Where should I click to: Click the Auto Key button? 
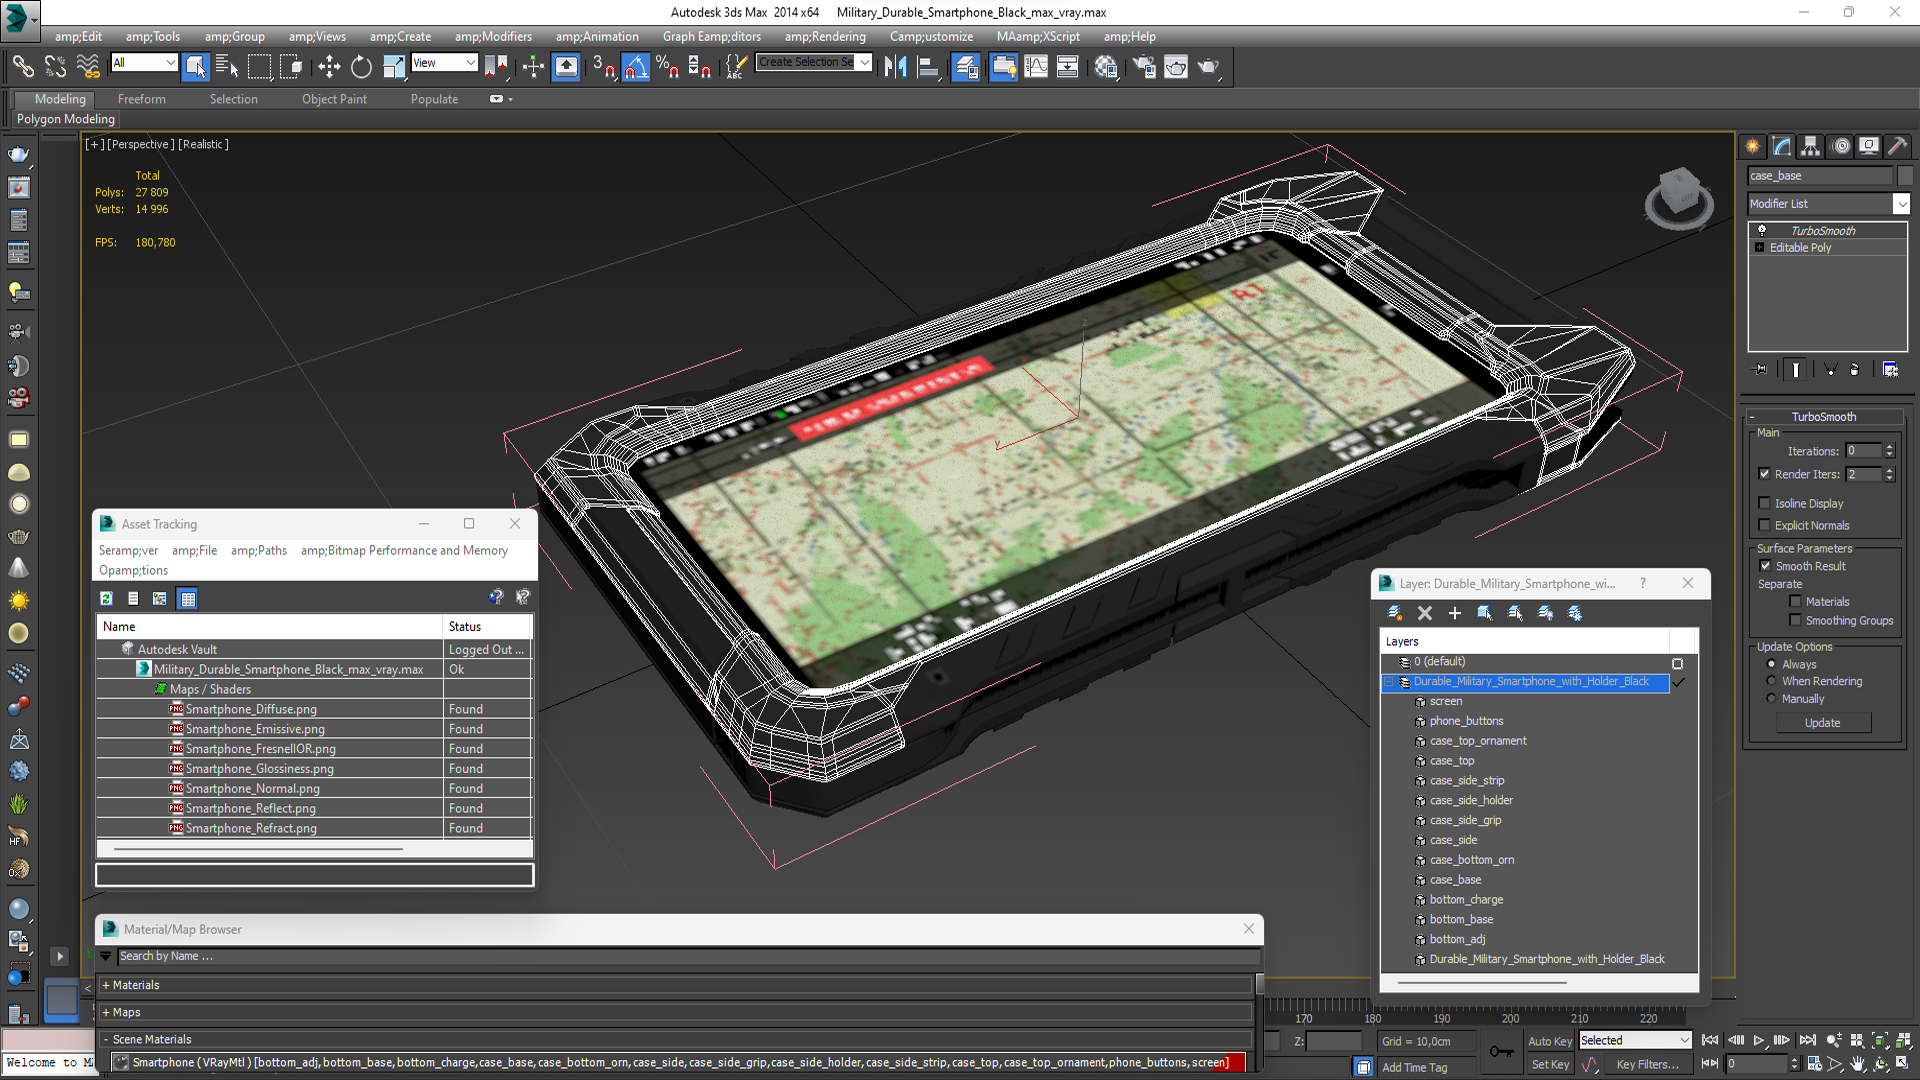(1549, 1041)
